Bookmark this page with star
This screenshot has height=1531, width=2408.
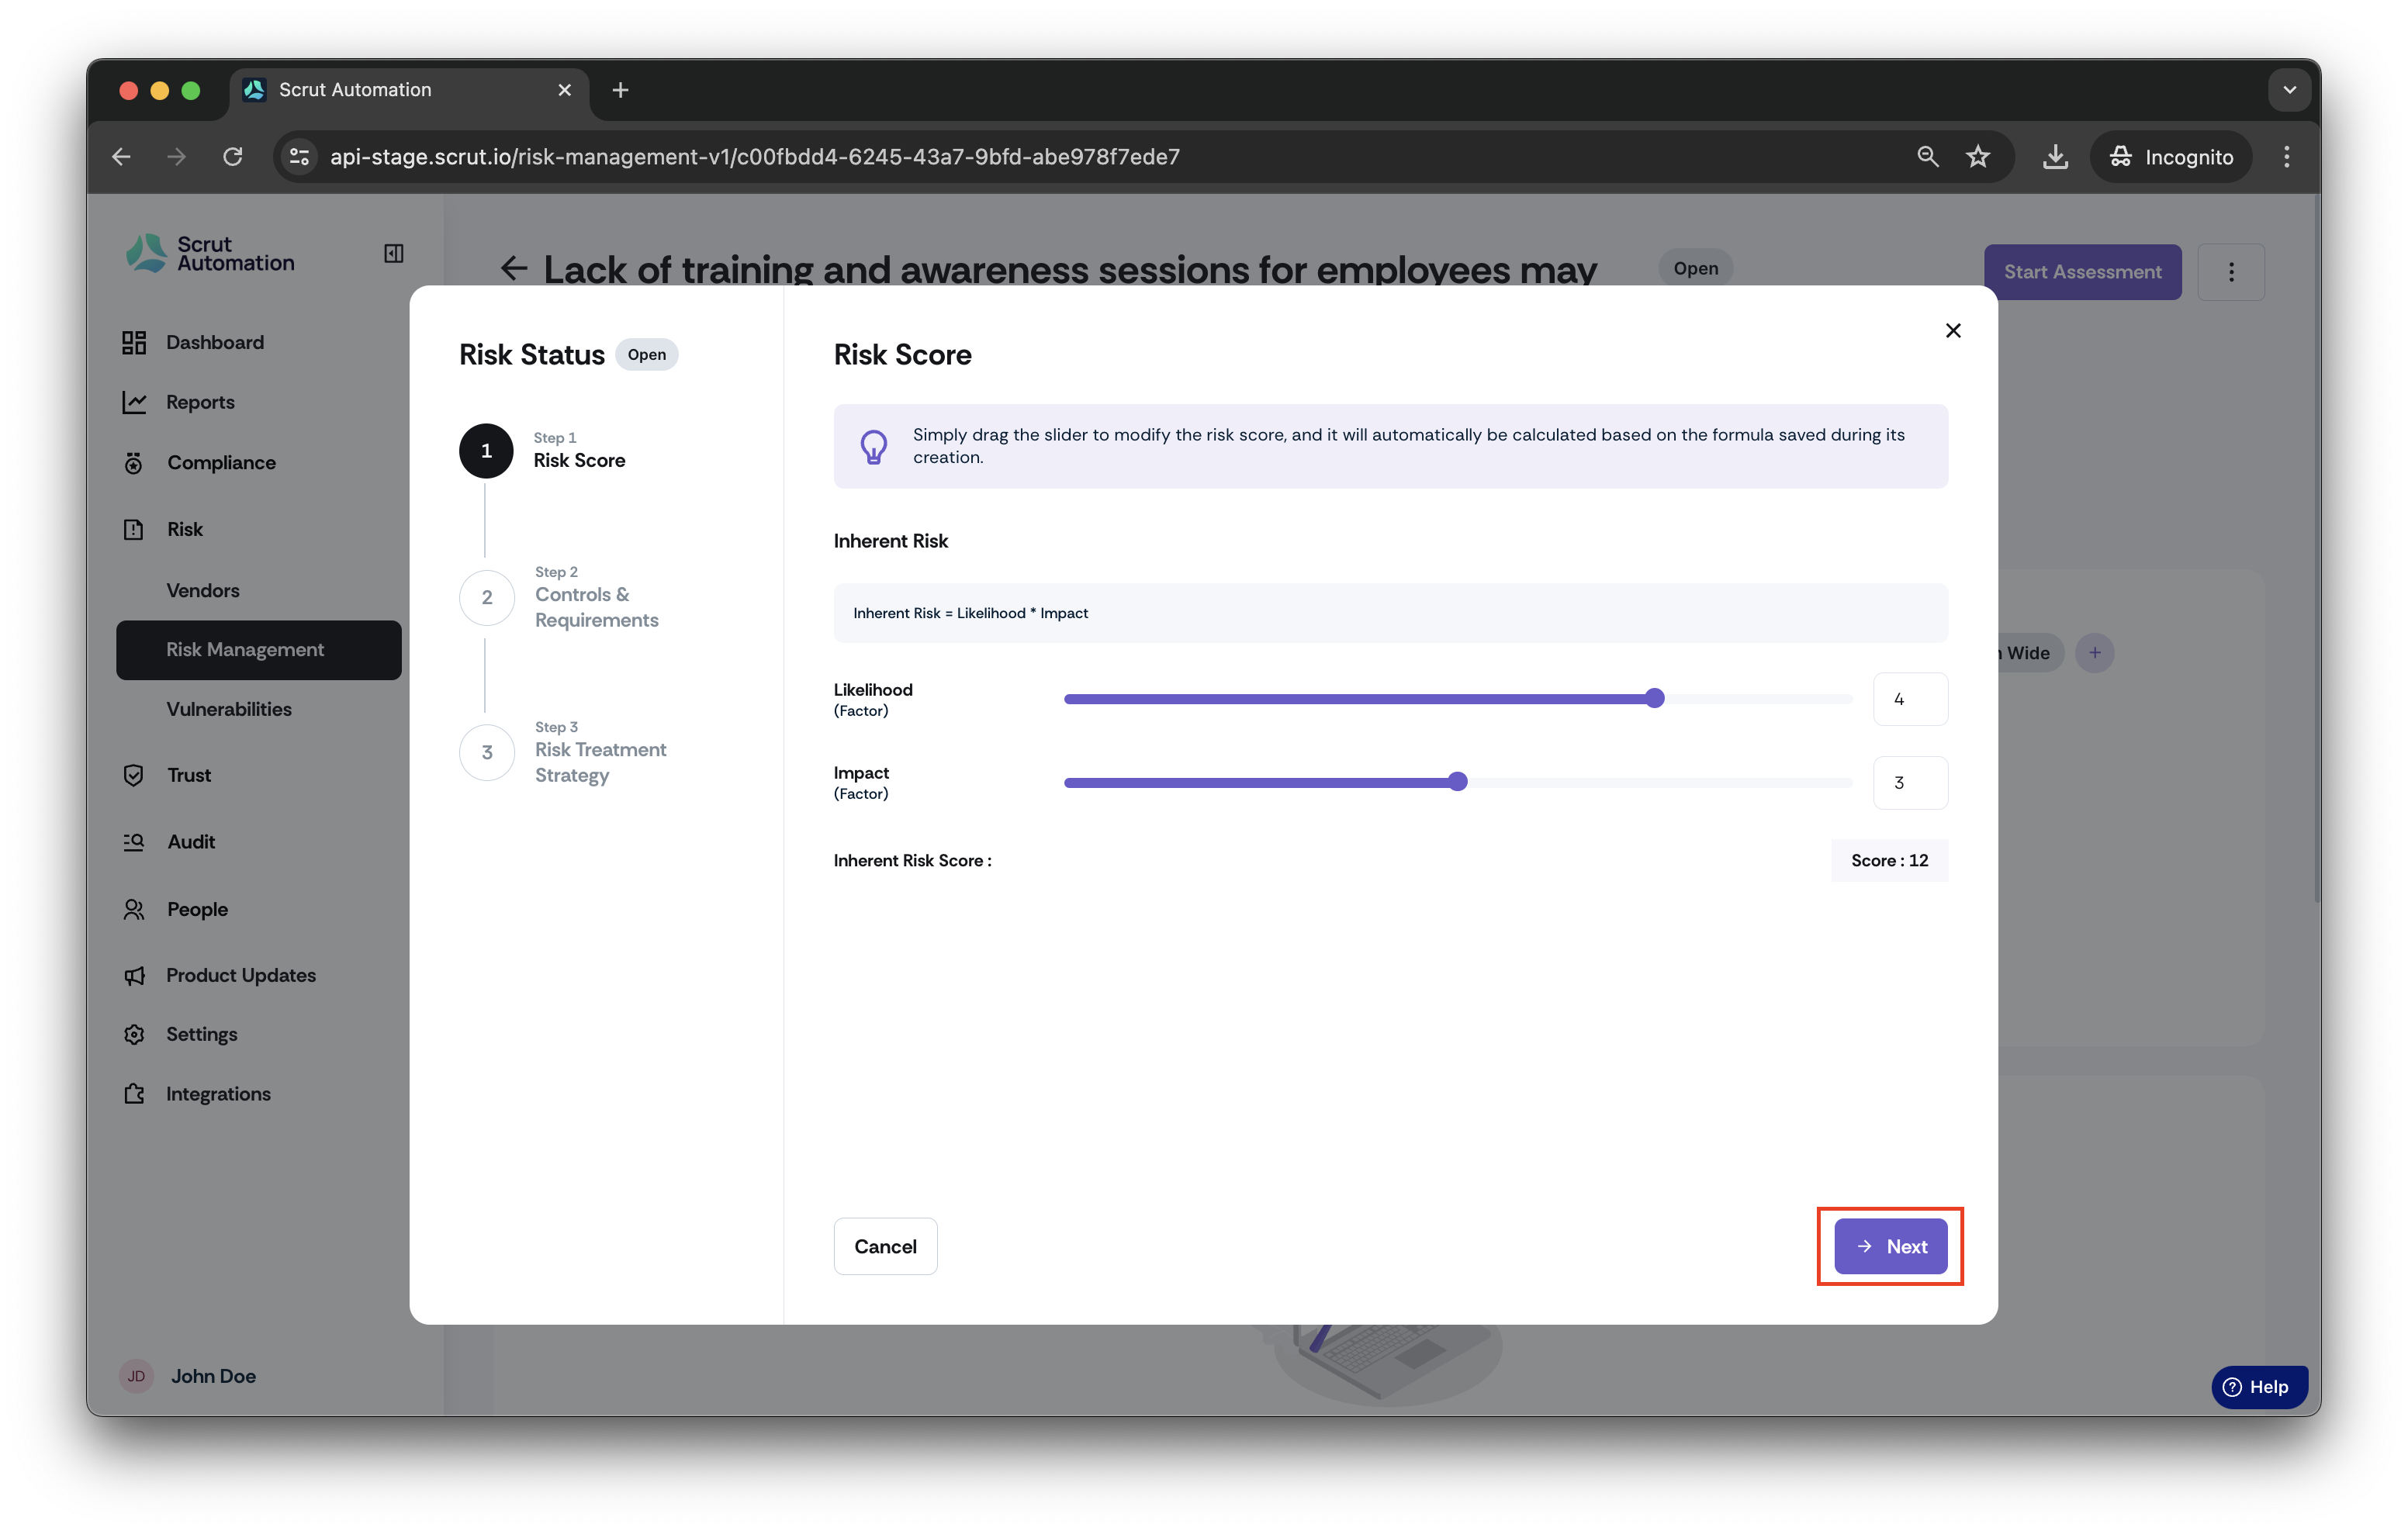1978,156
